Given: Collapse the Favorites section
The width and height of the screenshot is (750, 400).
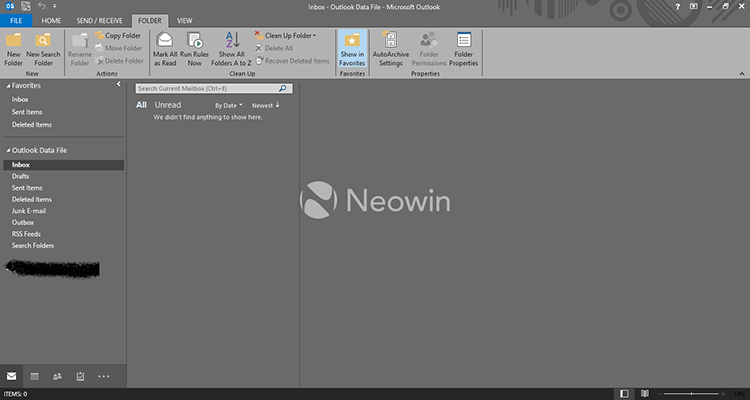Looking at the screenshot, I should click(8, 86).
